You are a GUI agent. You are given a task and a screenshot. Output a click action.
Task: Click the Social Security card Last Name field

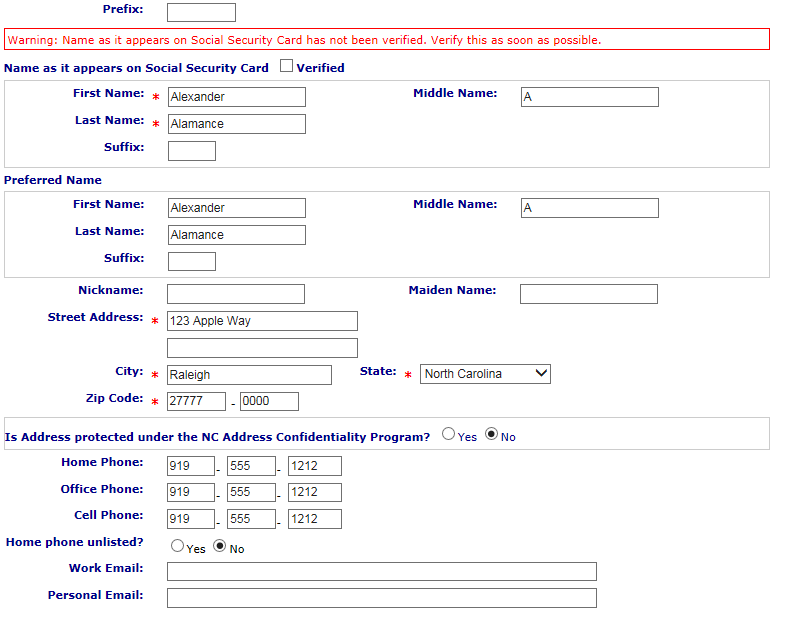[x=236, y=124]
